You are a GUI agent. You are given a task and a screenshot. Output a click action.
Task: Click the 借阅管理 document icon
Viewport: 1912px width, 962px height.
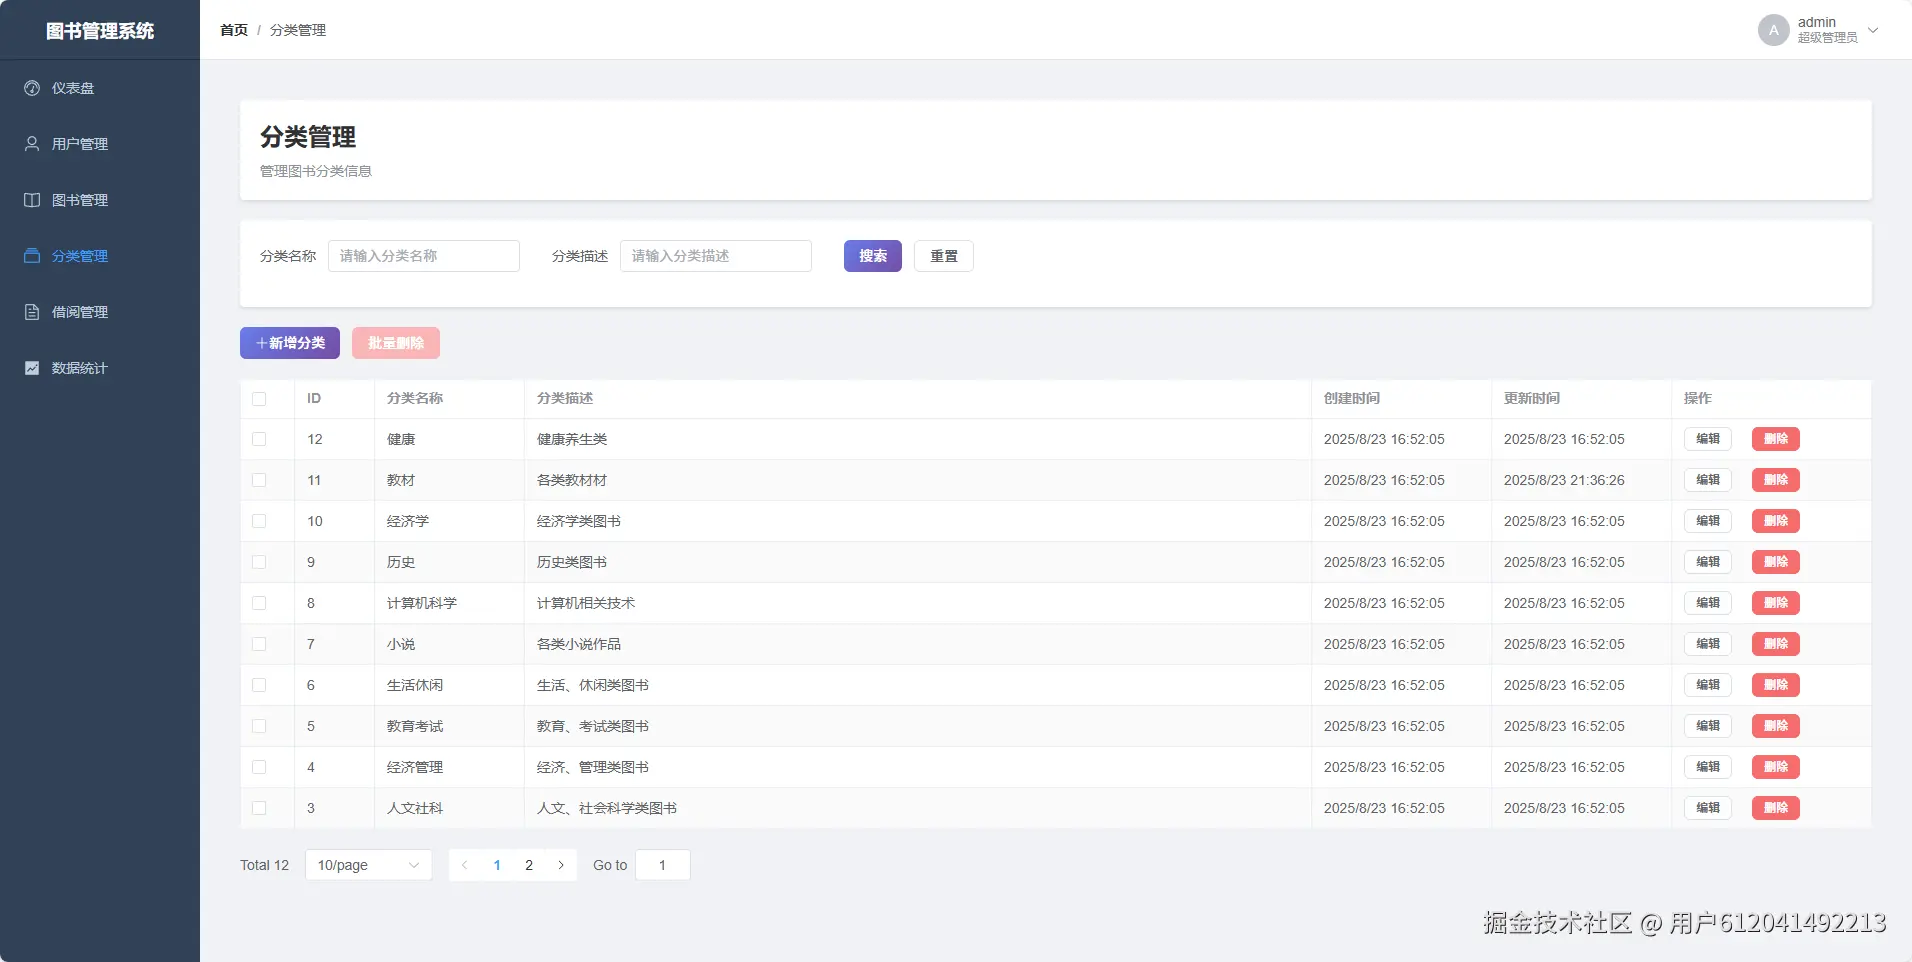tap(32, 312)
